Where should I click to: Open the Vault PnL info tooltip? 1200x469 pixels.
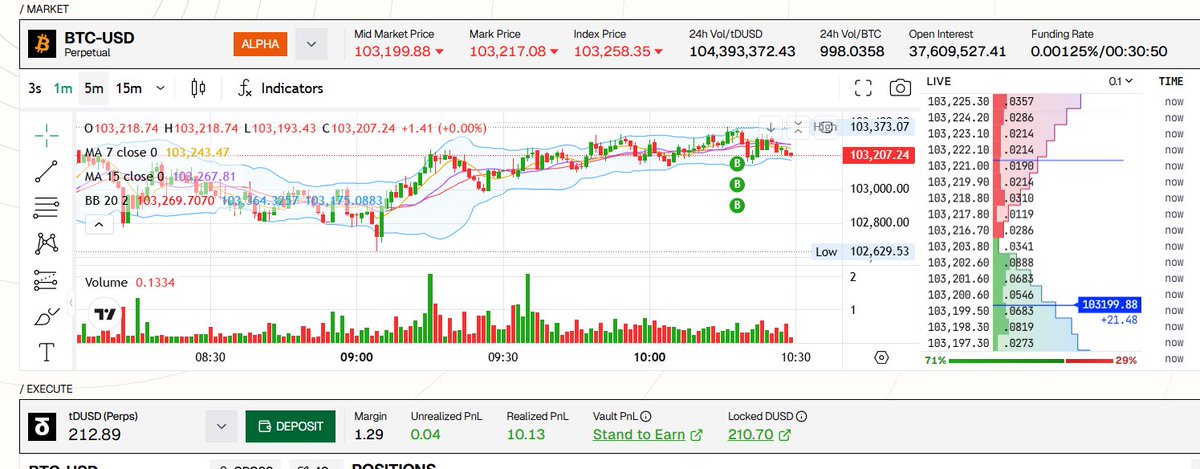point(646,416)
